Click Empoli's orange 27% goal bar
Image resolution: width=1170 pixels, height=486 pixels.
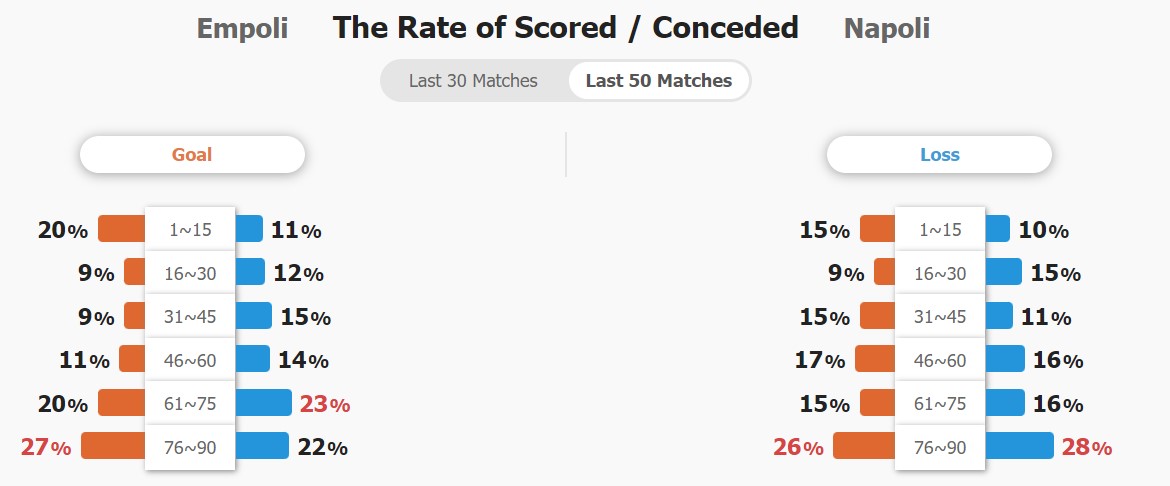pos(114,446)
